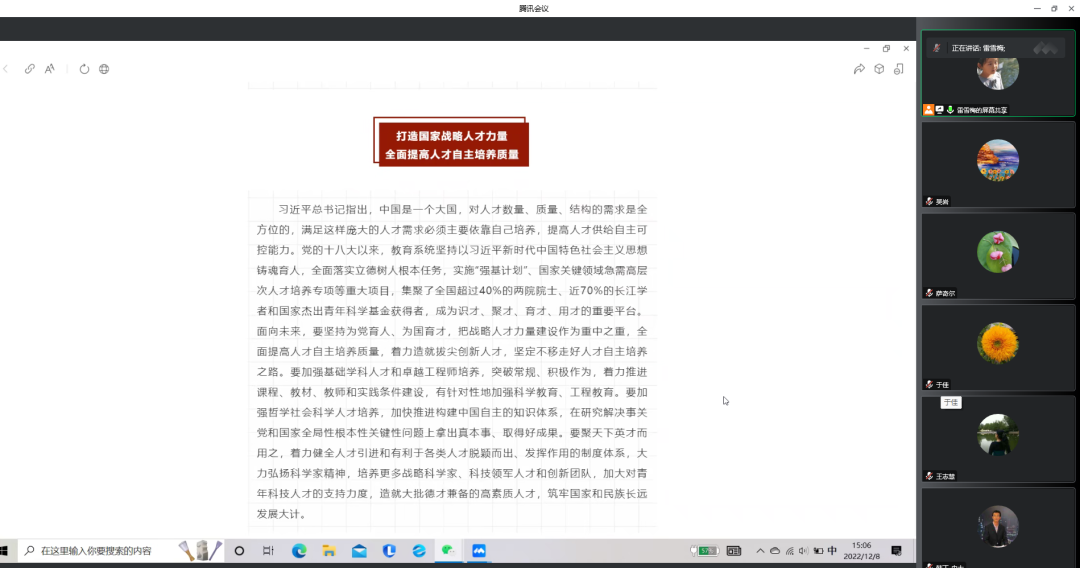Viewport: 1080px width, 568px height.
Task: Click the Windows Start button
Action: coord(5,551)
